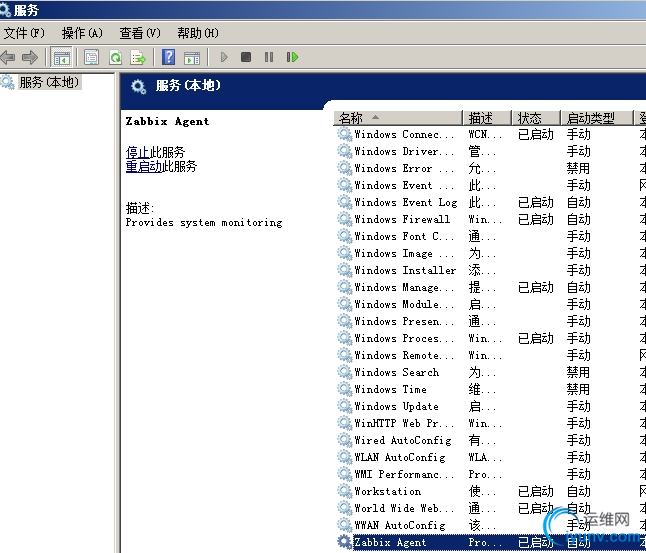The image size is (646, 553).
Task: Toggle the show/hide action pane icon
Action: (192, 57)
